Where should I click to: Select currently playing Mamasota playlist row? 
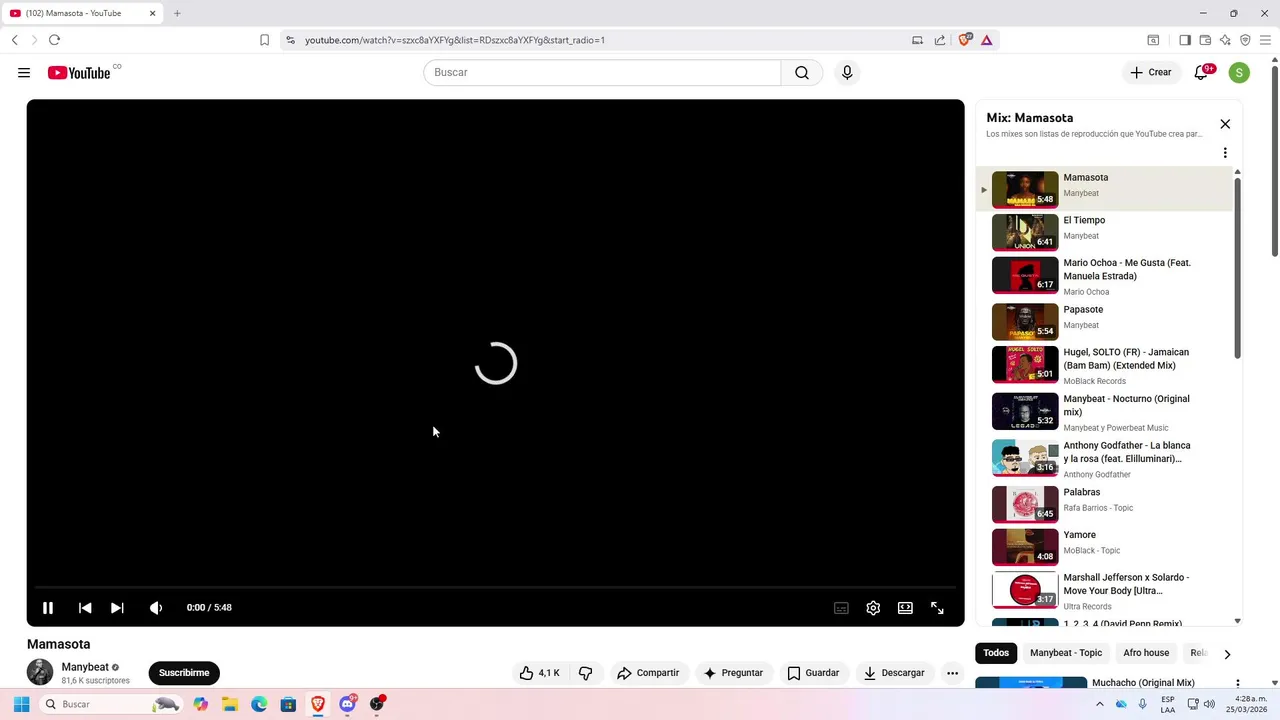[x=1105, y=189]
